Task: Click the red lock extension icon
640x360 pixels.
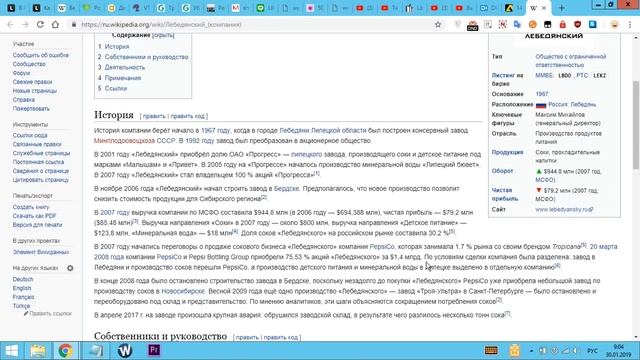Action: click(x=562, y=24)
